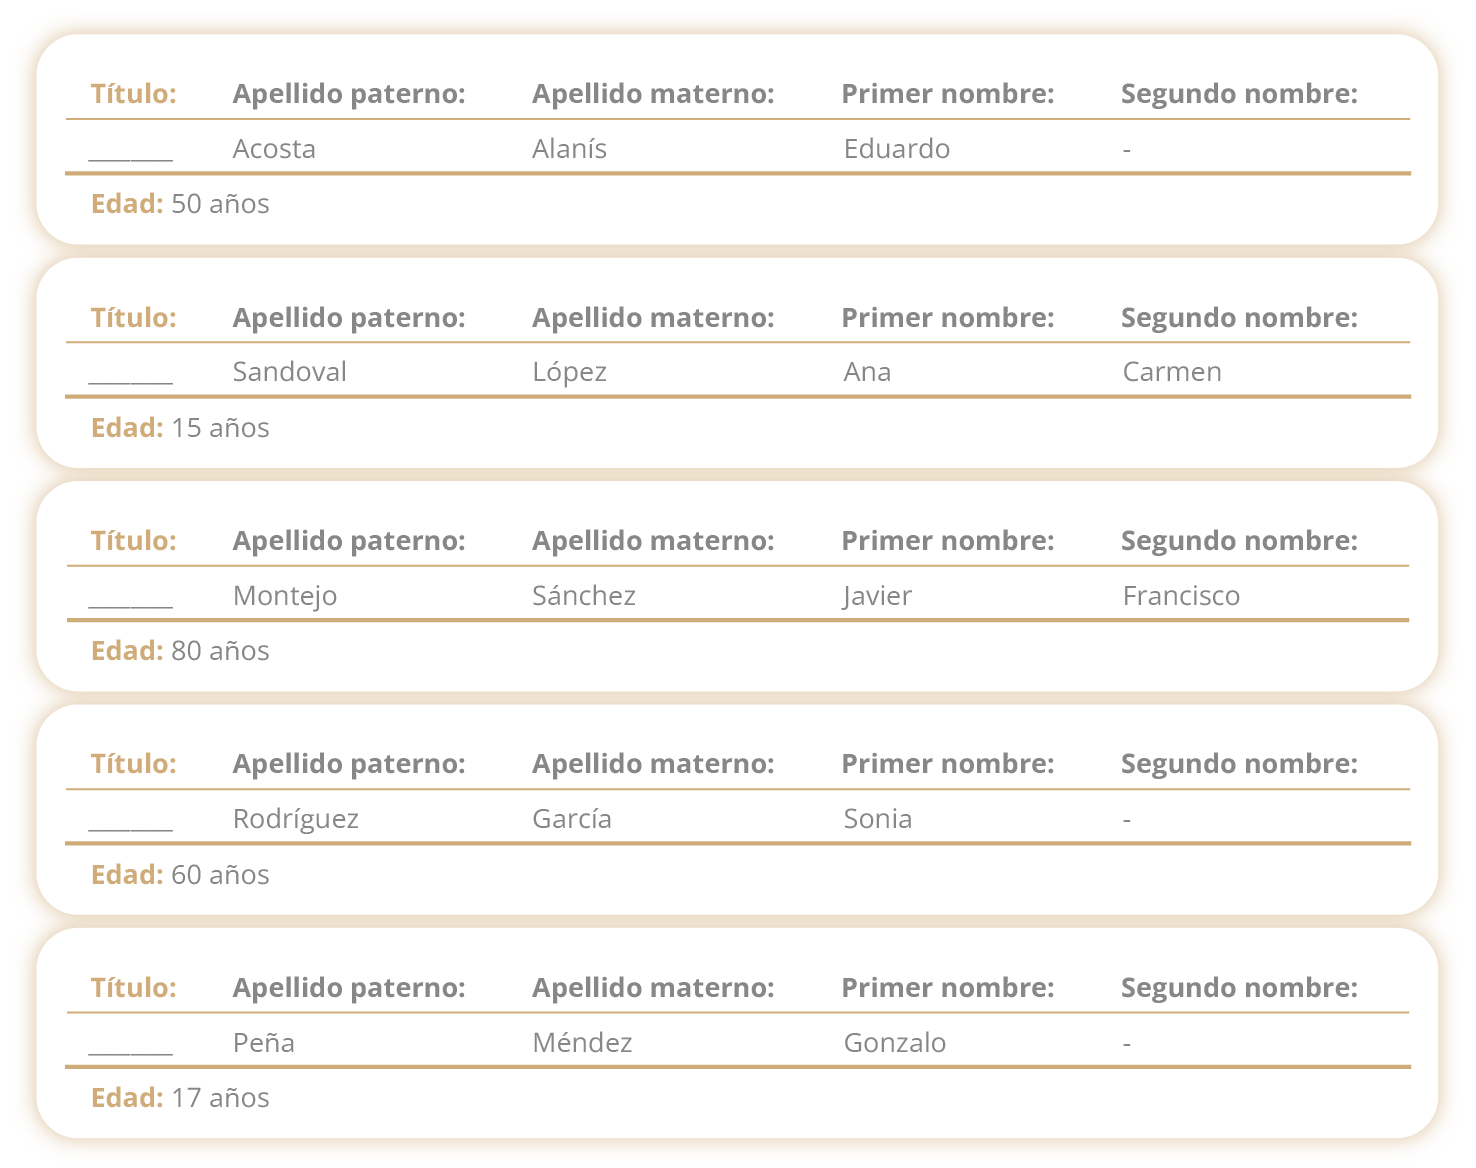Image resolution: width=1476 pixels, height=1168 pixels.
Task: Select the maternal surname Méndez
Action: pos(582,1043)
